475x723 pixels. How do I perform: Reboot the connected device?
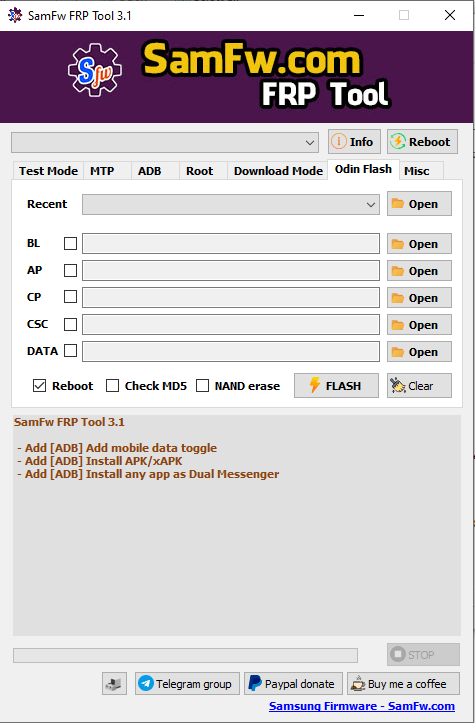click(422, 142)
